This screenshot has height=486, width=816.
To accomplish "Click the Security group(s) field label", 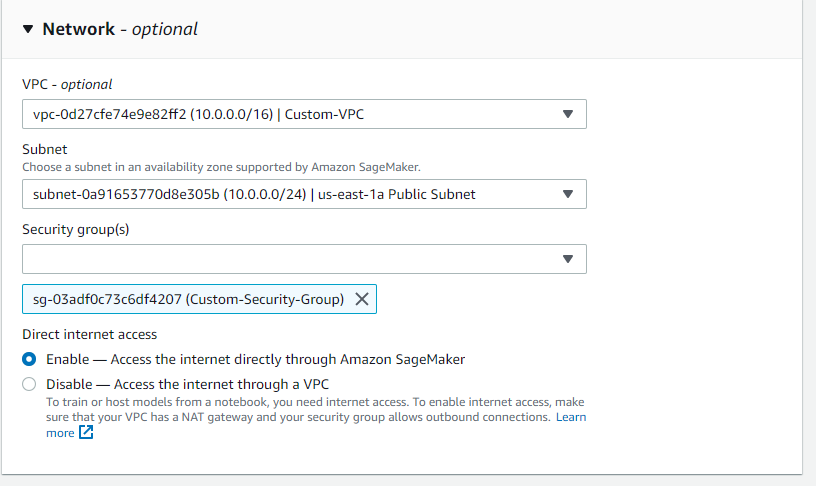I will point(75,229).
